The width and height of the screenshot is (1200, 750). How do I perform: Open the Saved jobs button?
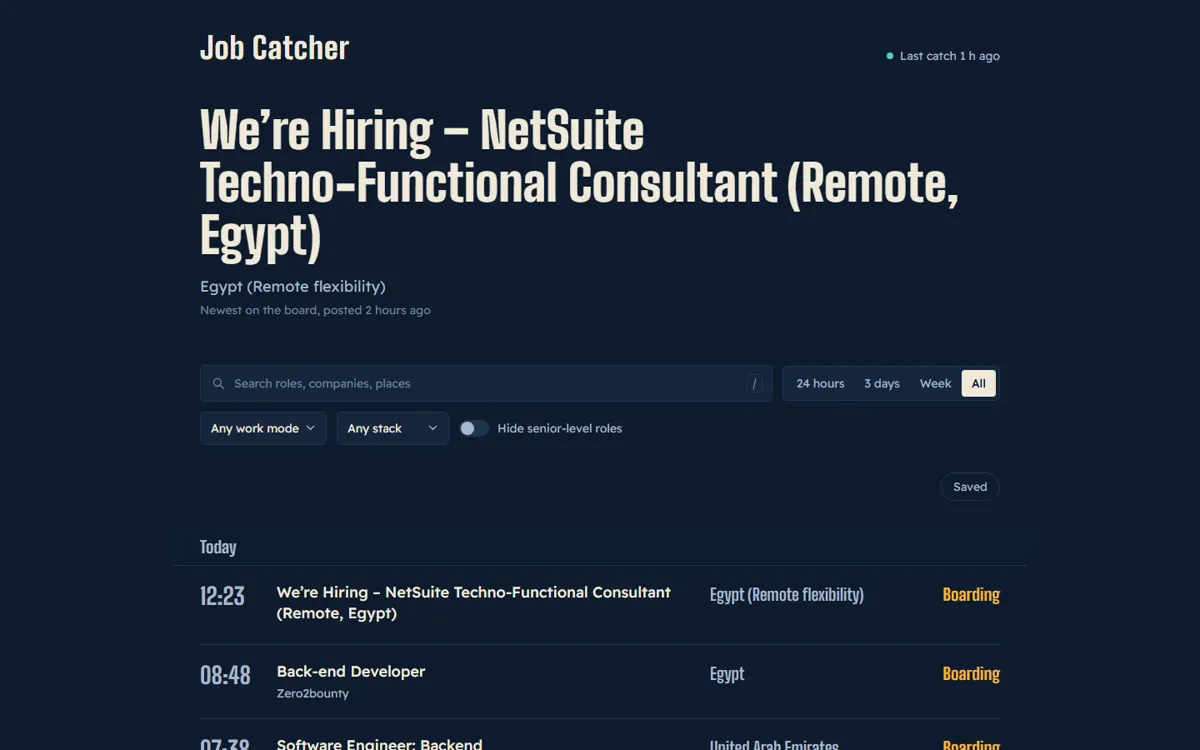[970, 487]
